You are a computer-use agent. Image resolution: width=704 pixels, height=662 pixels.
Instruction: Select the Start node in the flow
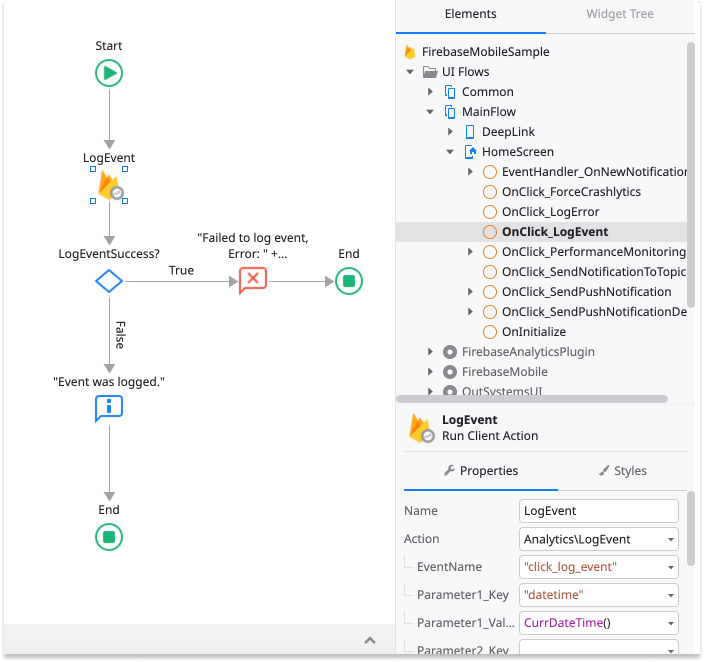[x=109, y=73]
